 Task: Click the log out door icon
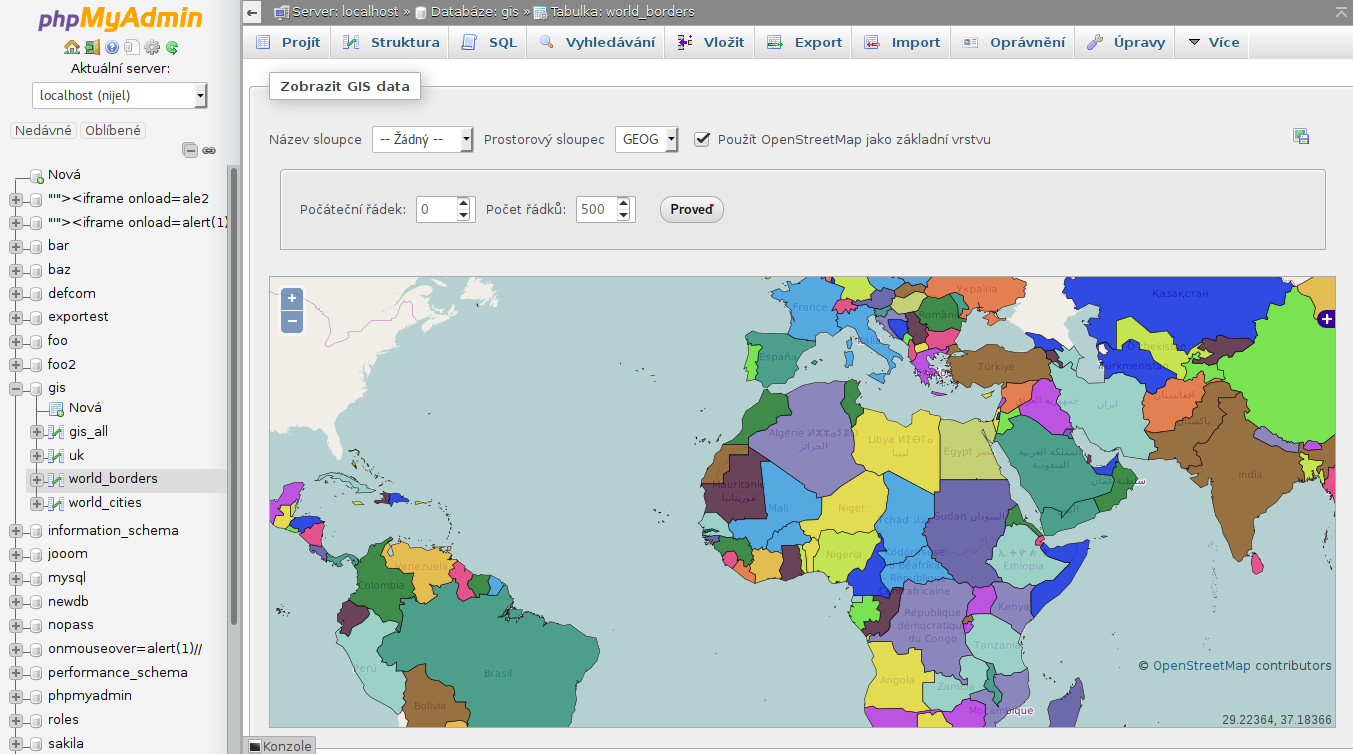(x=92, y=47)
